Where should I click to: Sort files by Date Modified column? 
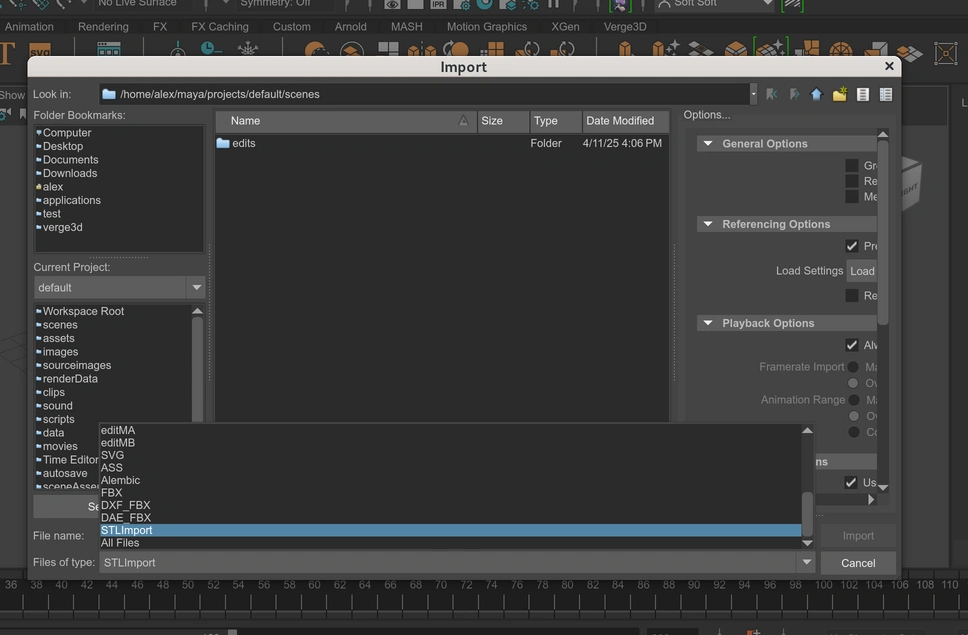tap(625, 121)
